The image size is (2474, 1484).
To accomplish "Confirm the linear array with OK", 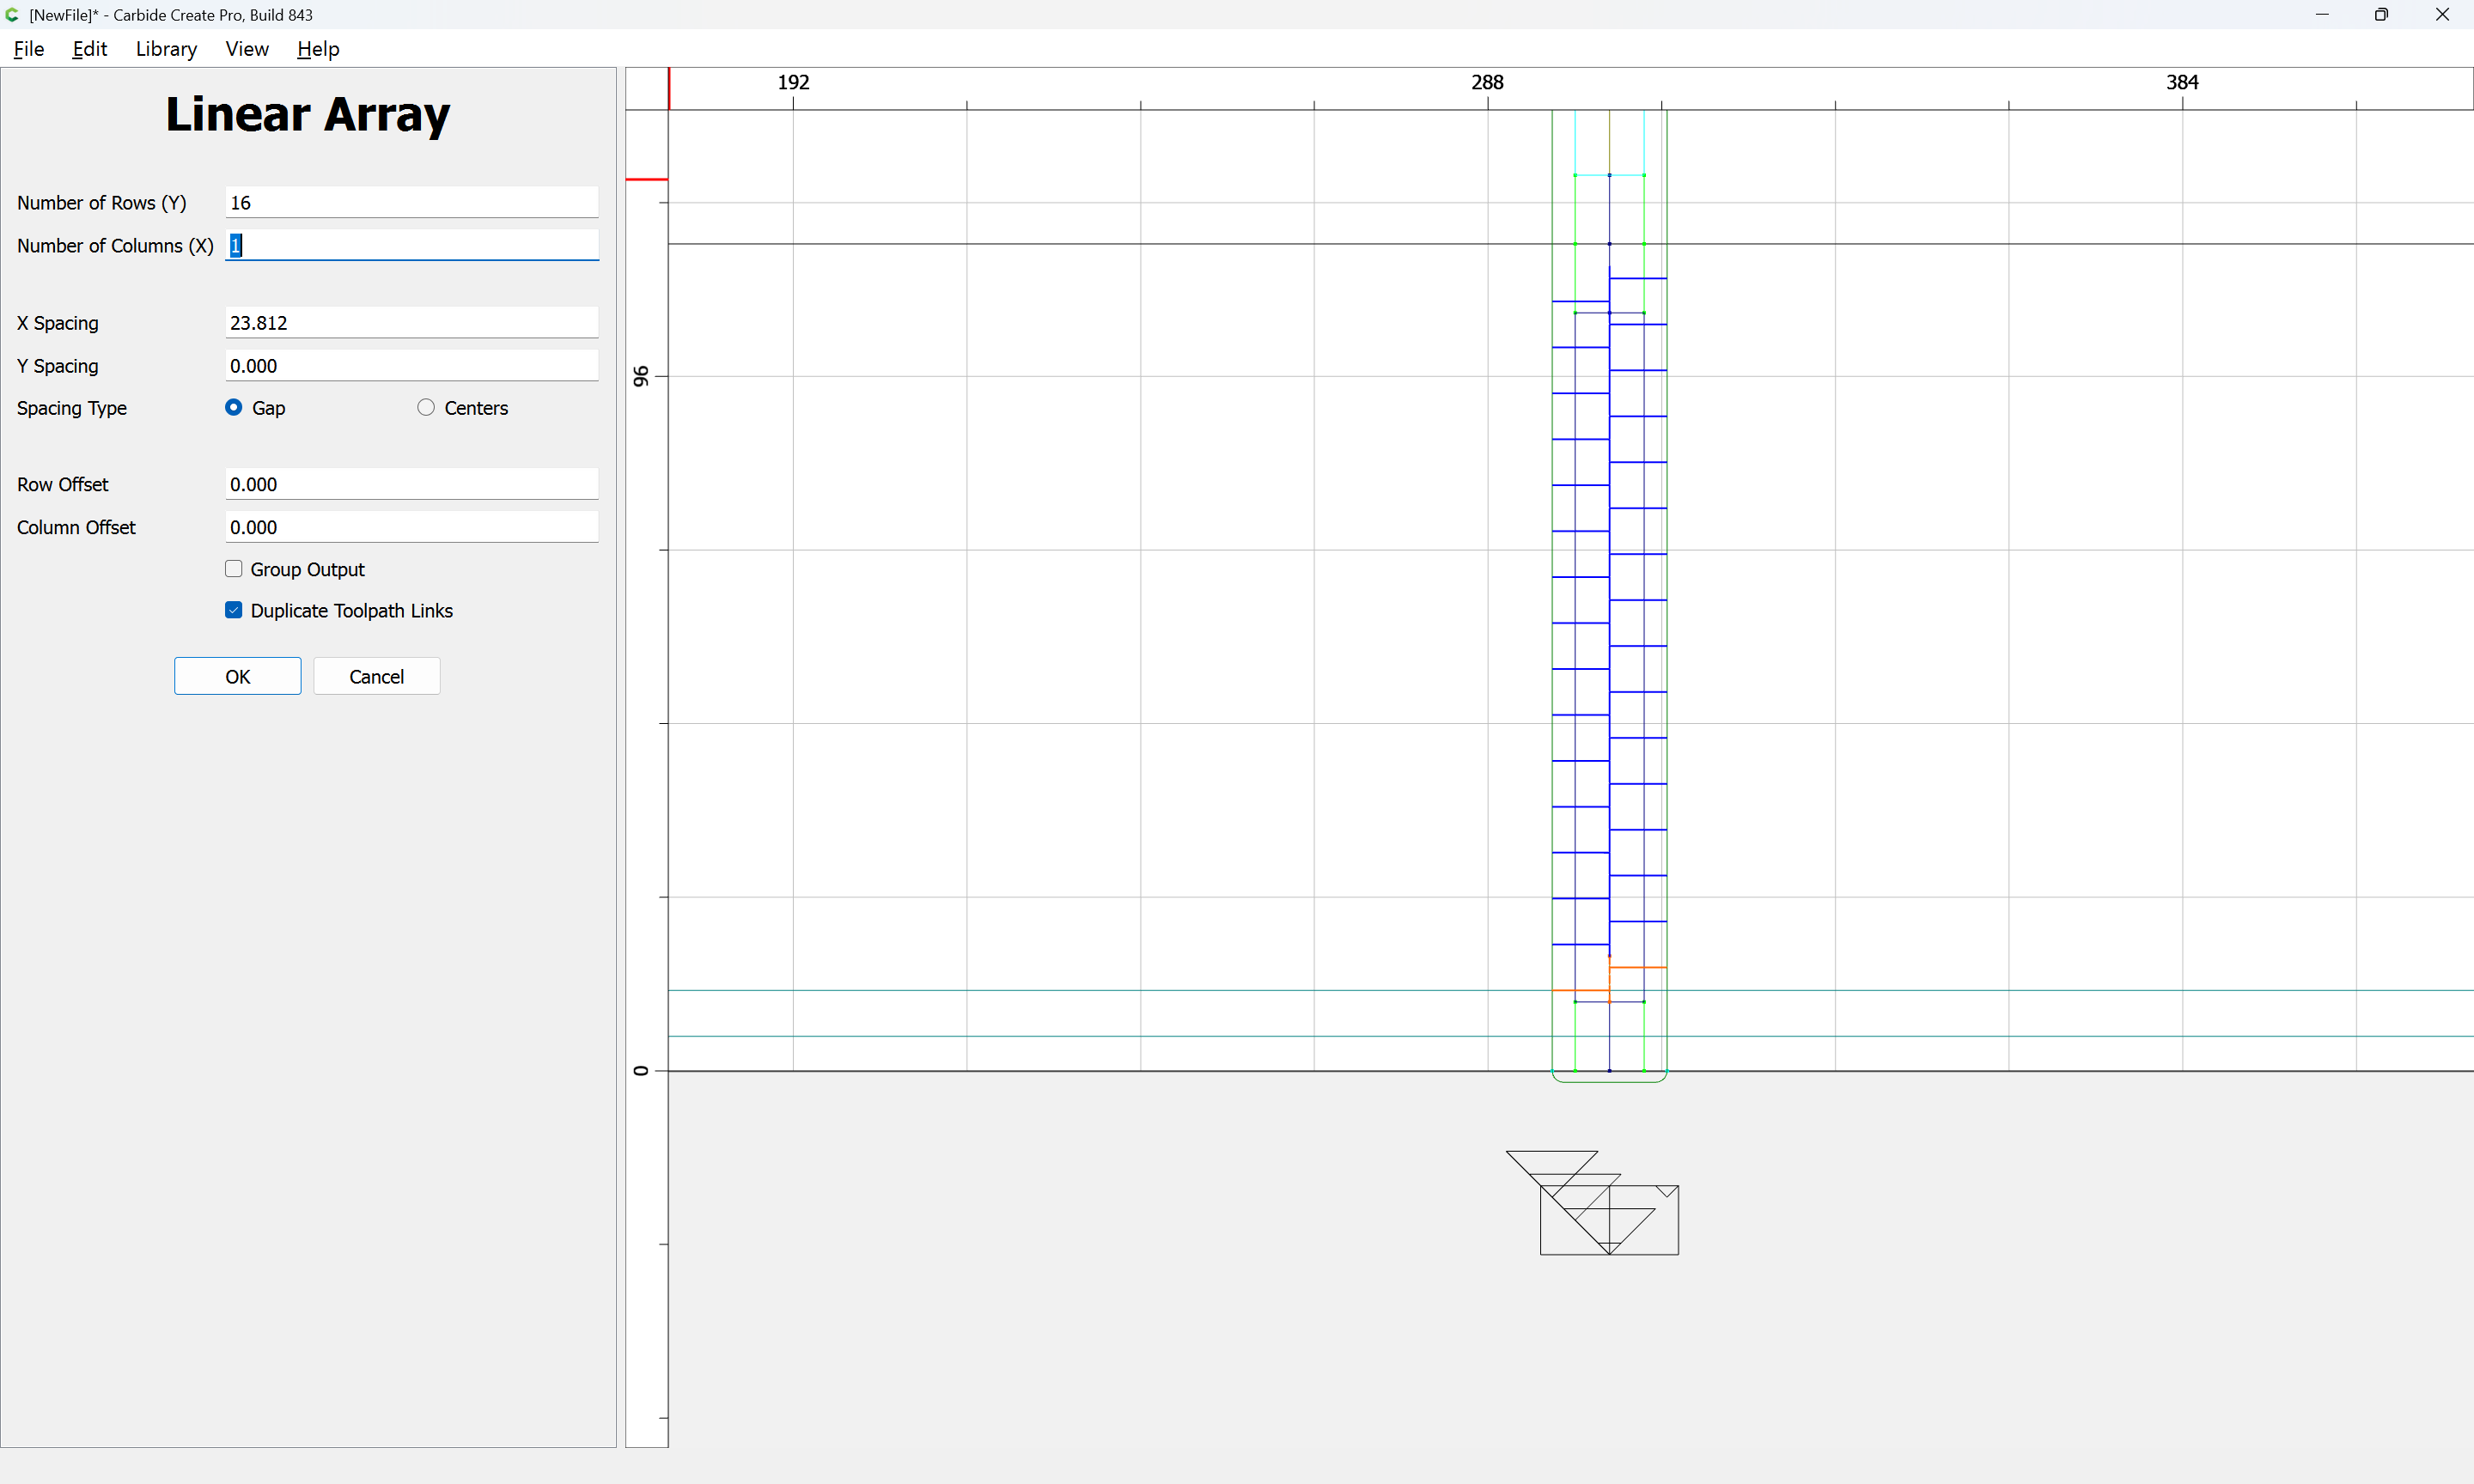I will point(238,676).
